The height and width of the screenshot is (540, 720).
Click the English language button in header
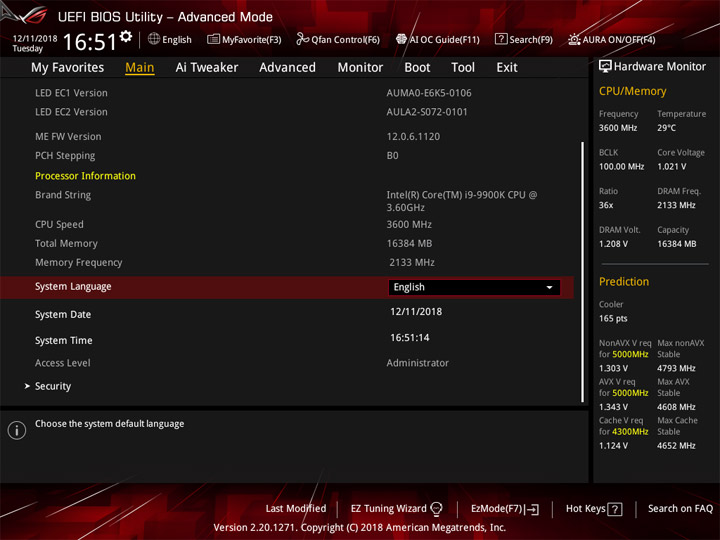pyautogui.click(x=170, y=39)
